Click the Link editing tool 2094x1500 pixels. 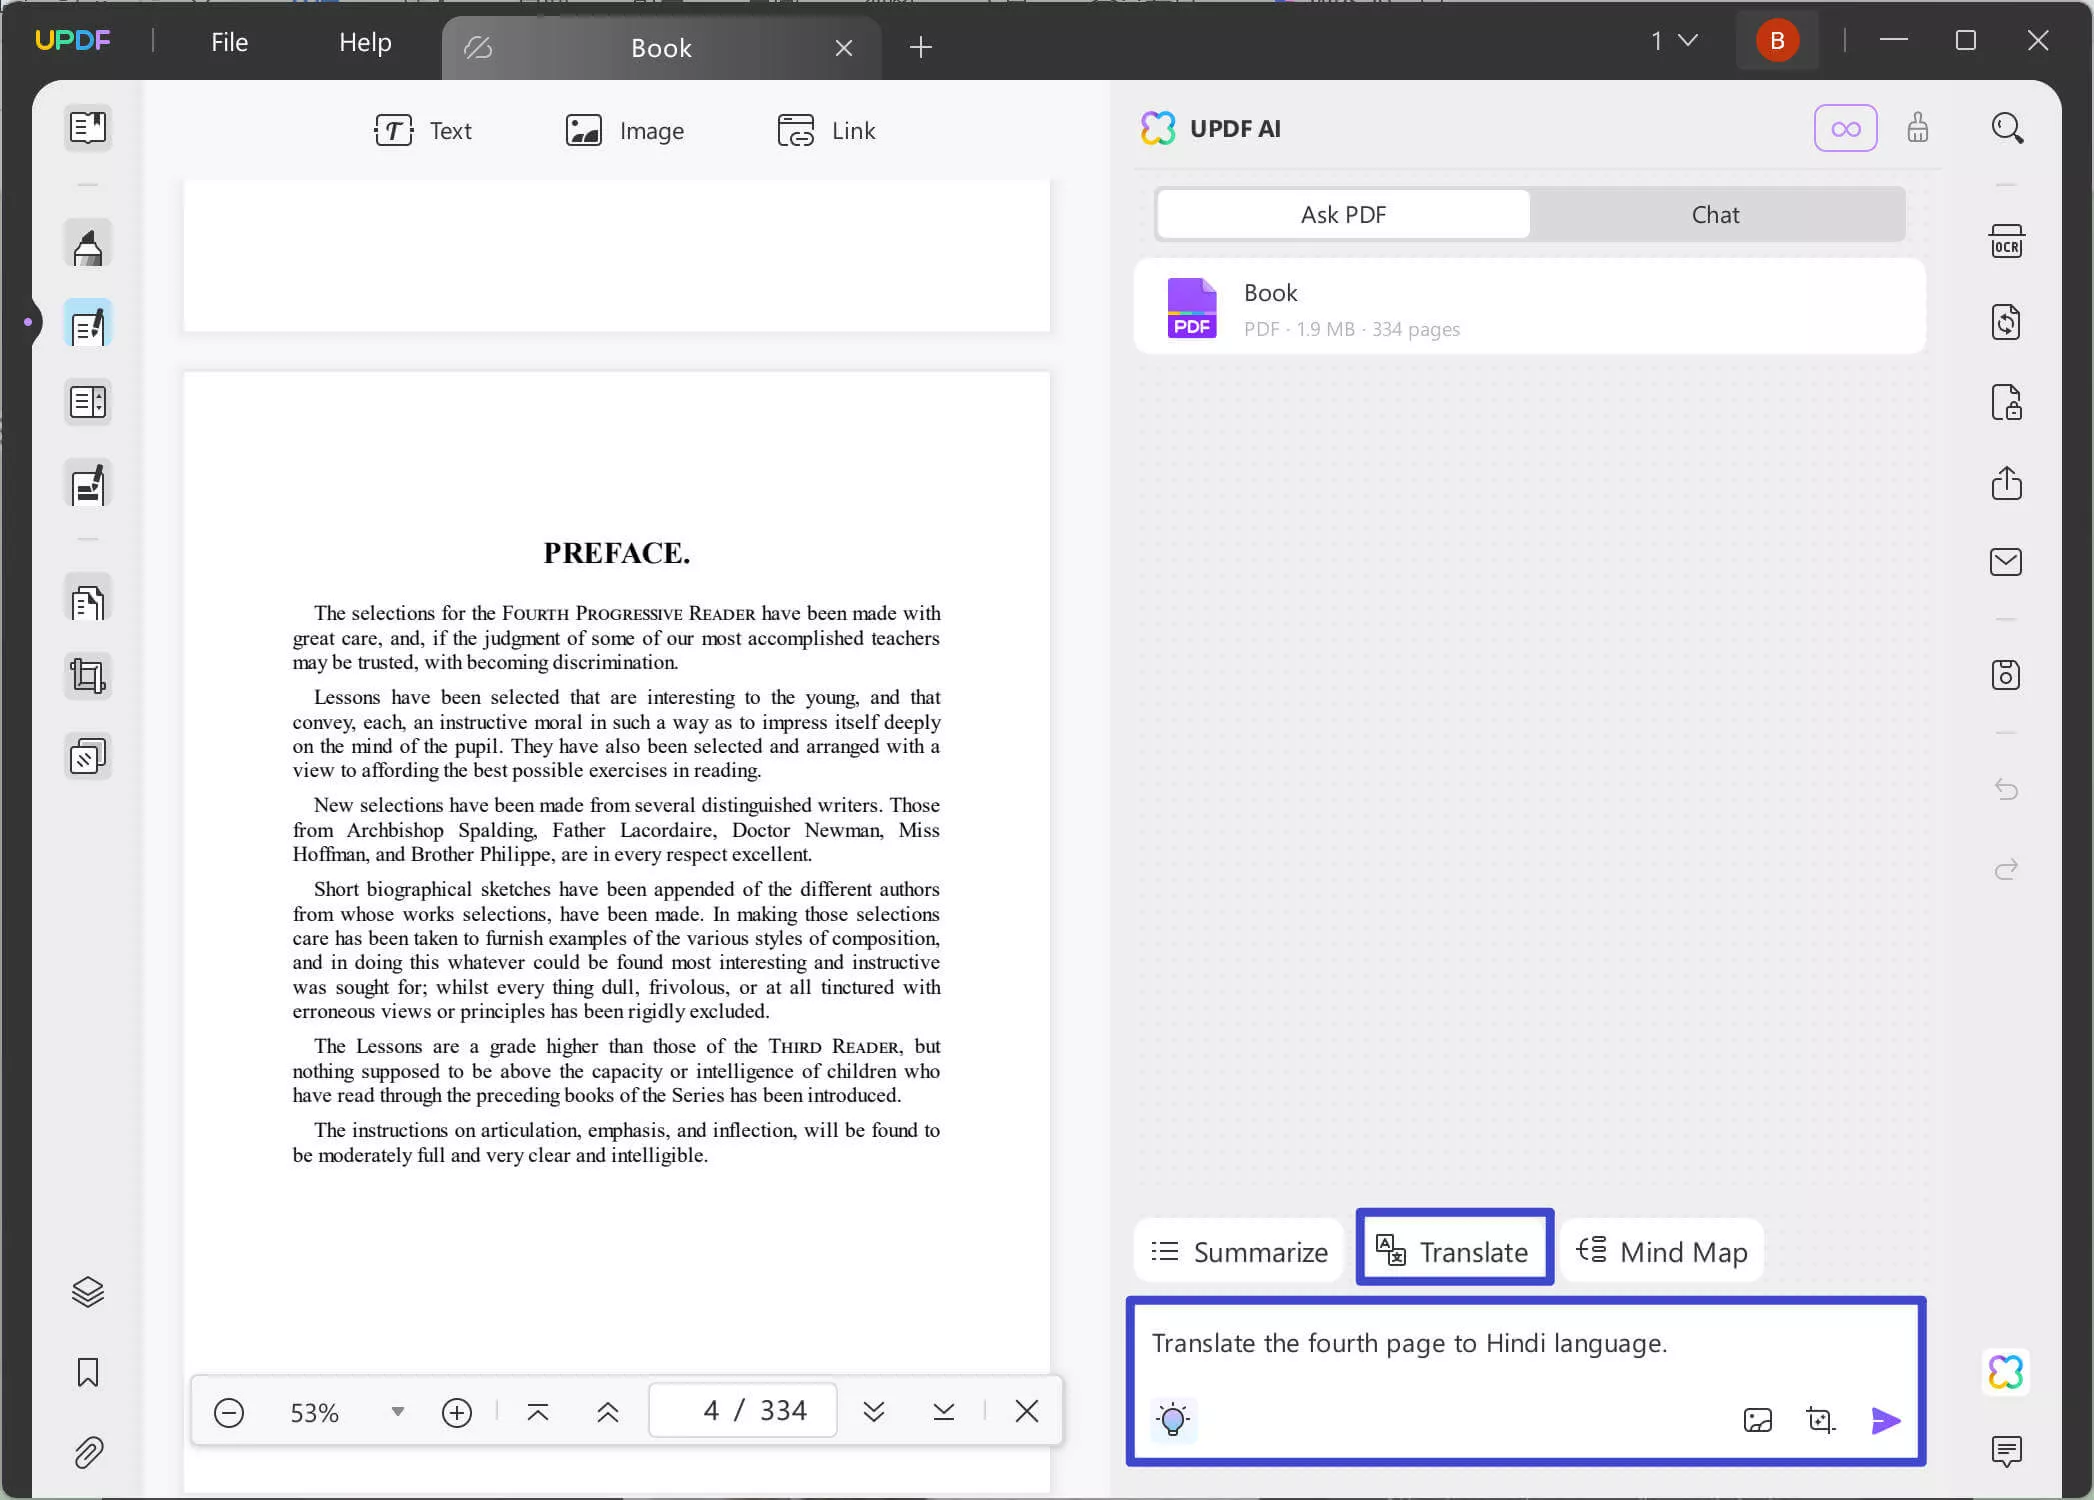coord(826,130)
